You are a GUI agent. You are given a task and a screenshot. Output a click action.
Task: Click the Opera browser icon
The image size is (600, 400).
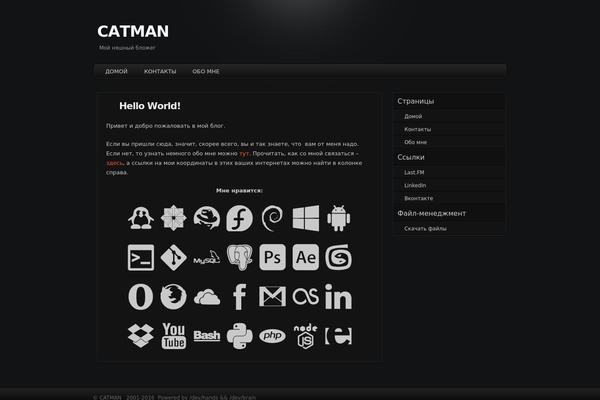point(141,297)
